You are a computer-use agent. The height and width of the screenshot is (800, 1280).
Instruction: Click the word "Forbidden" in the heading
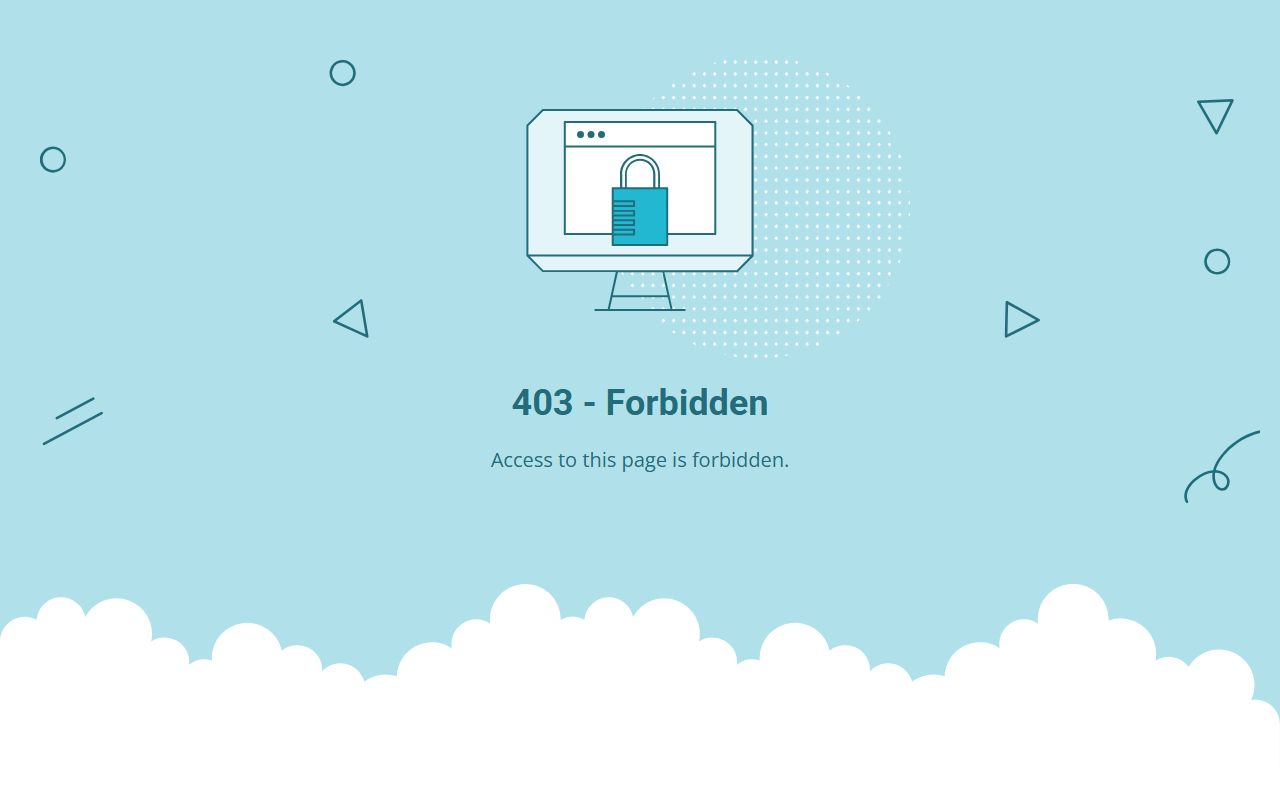point(687,403)
